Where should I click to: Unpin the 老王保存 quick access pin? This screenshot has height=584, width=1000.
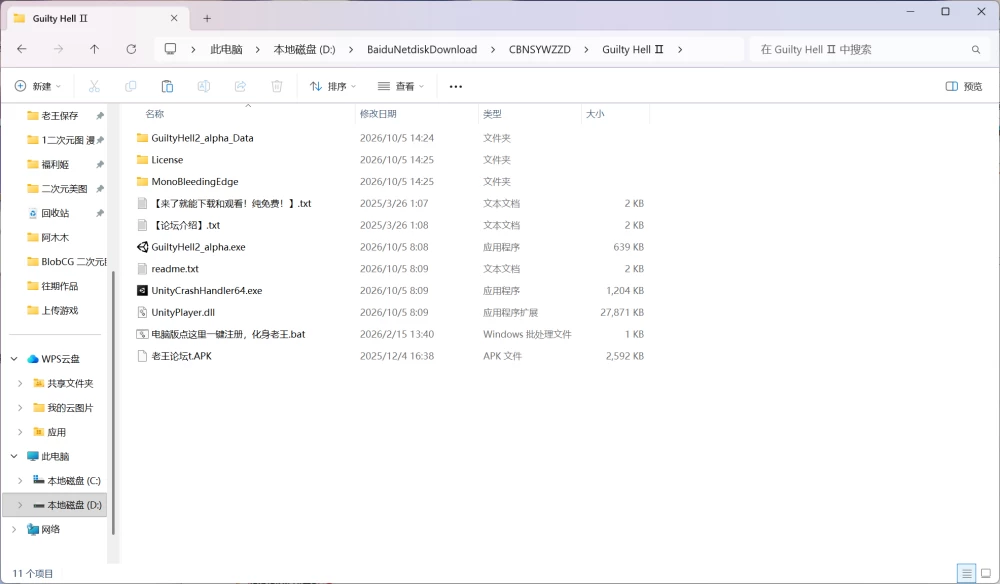pyautogui.click(x=99, y=116)
